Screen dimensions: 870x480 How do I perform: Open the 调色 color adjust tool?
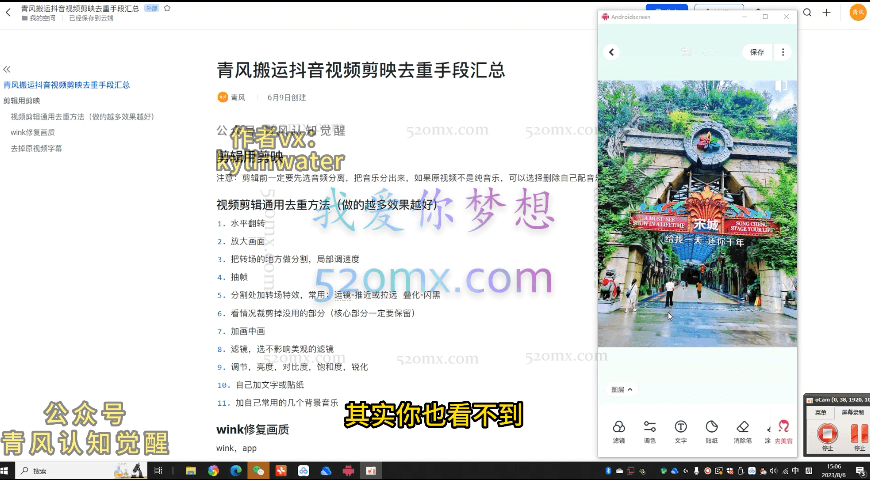point(650,432)
